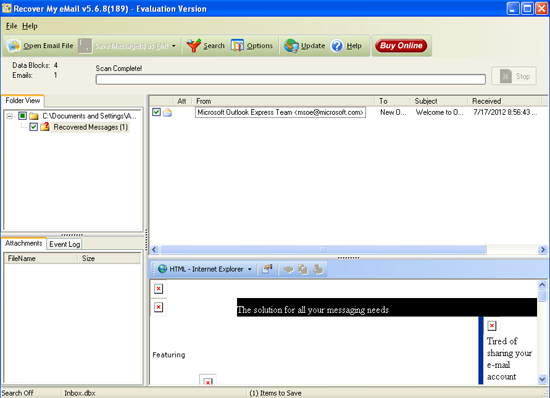Click the C:\Documents and Settings folder icon
The height and width of the screenshot is (398, 550).
34,116
